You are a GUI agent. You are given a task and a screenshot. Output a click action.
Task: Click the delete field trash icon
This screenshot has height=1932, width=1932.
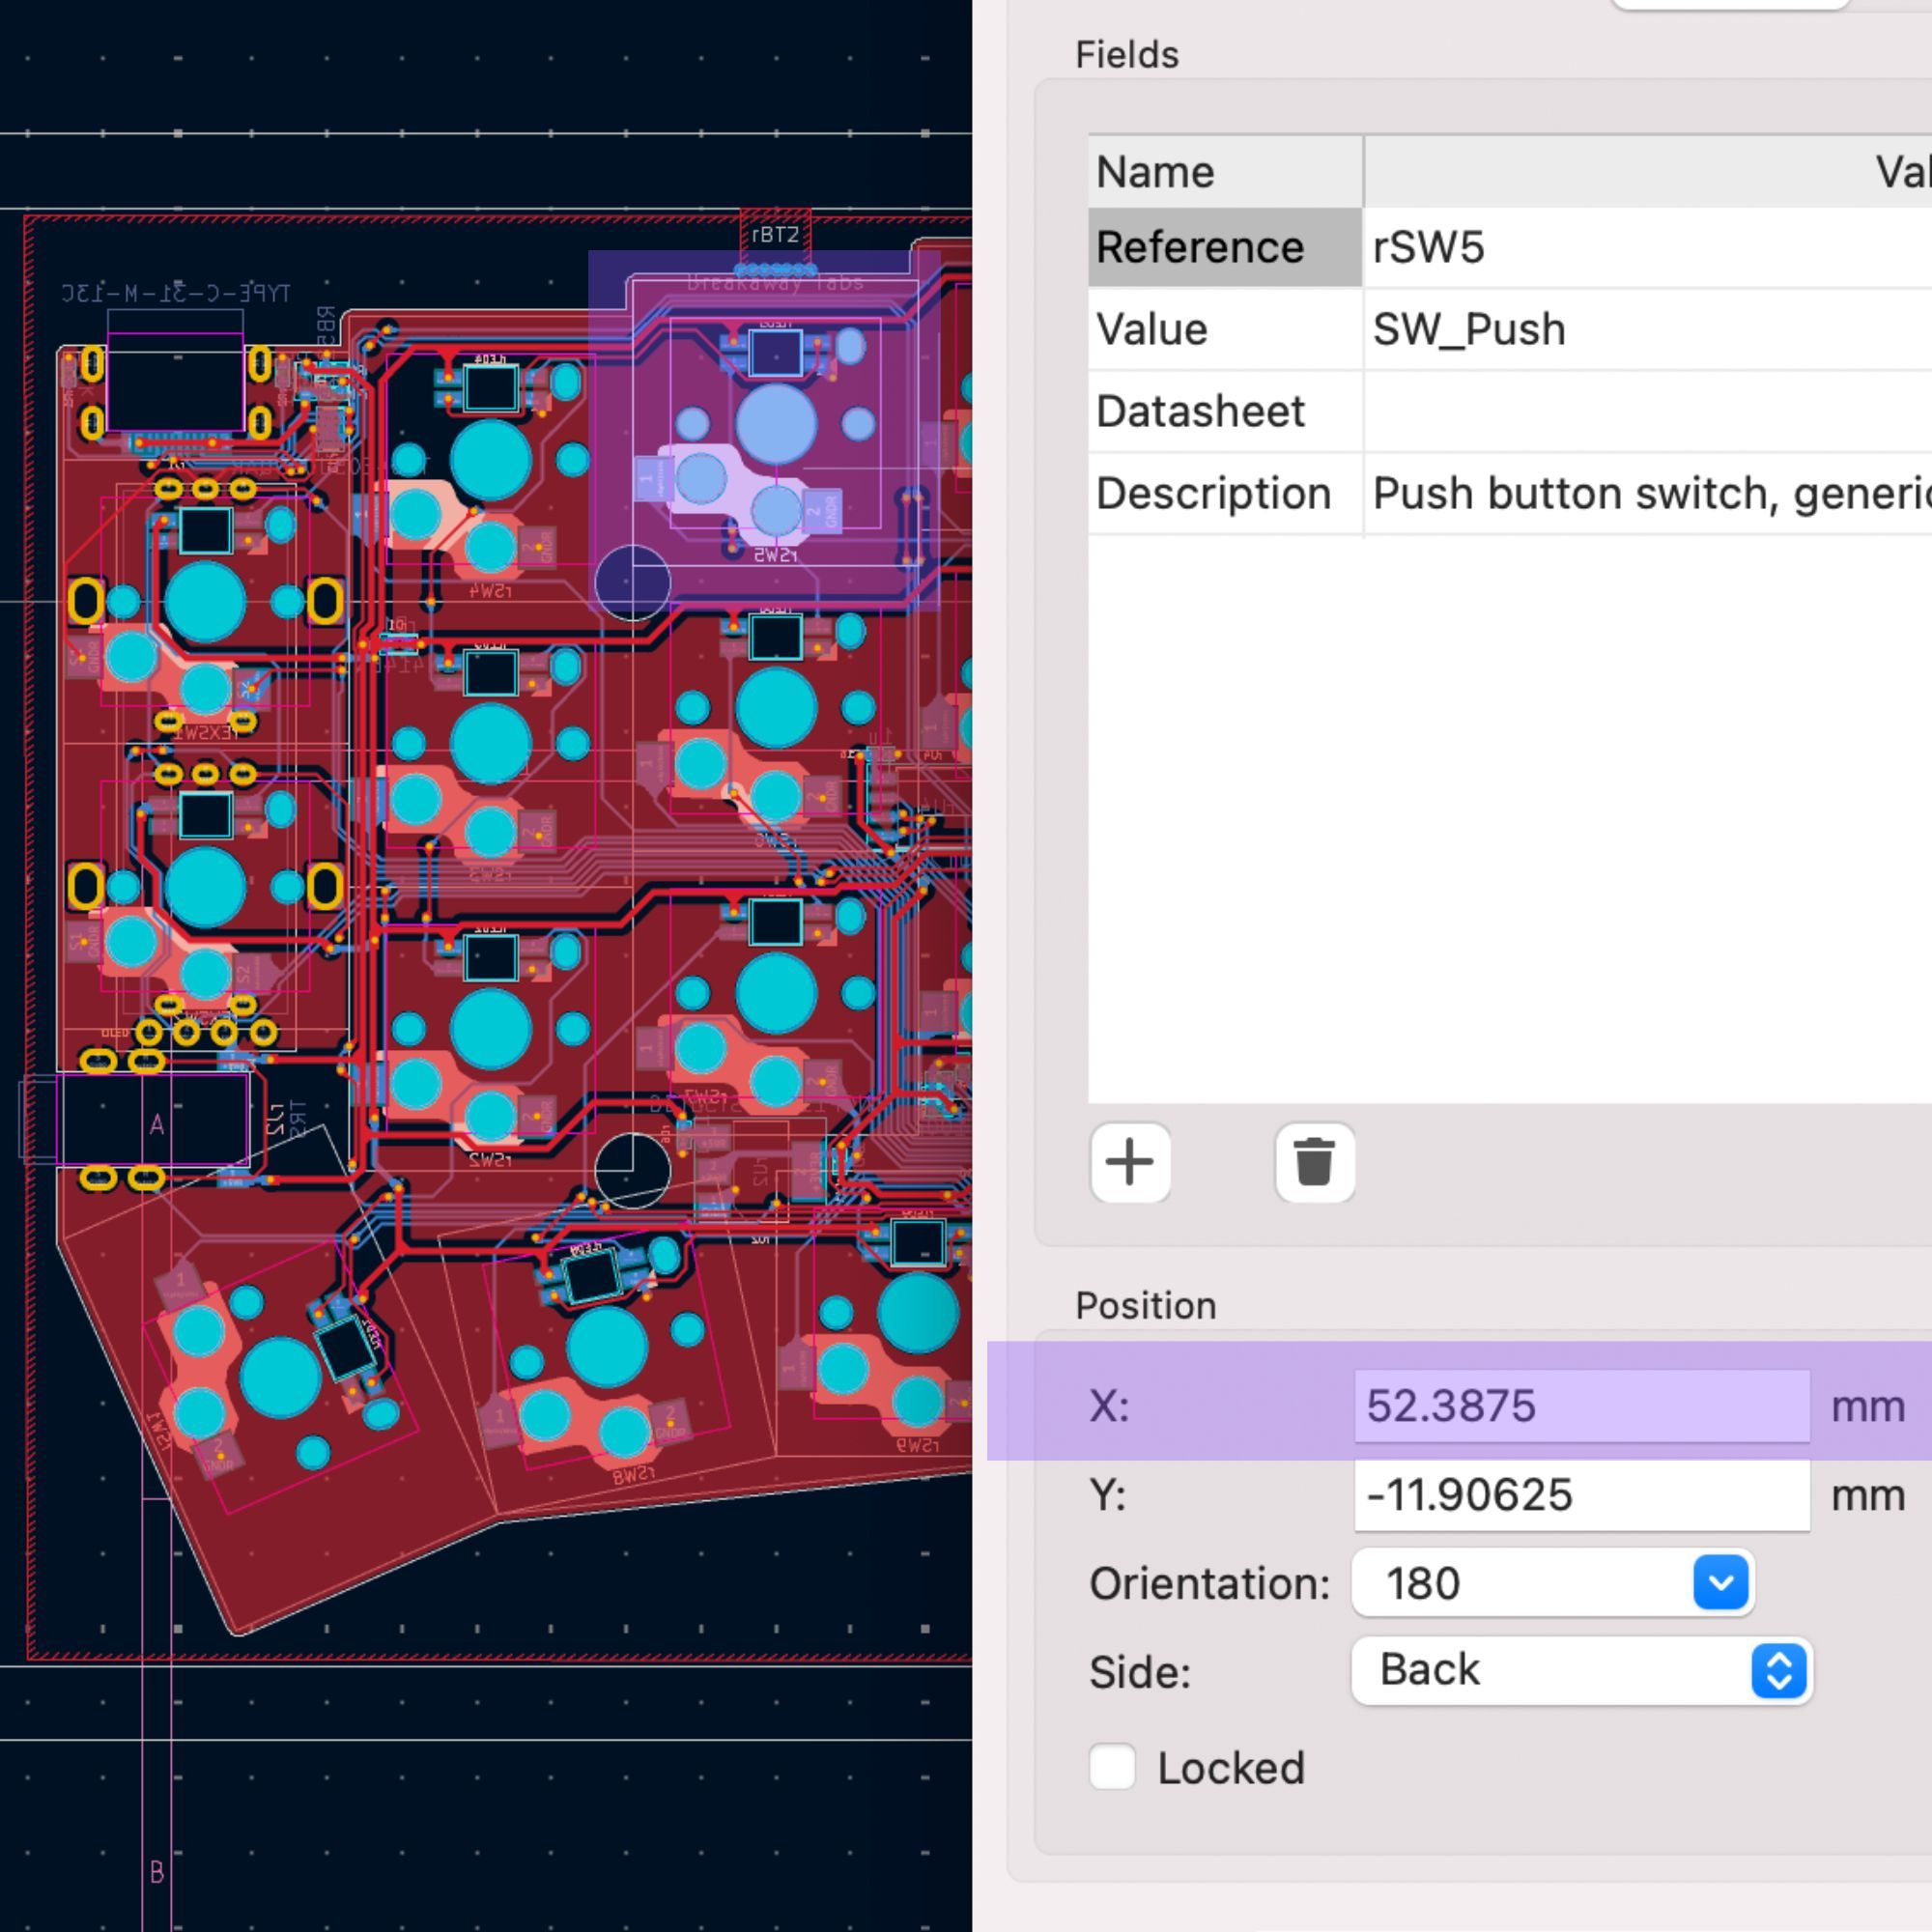[1314, 1162]
